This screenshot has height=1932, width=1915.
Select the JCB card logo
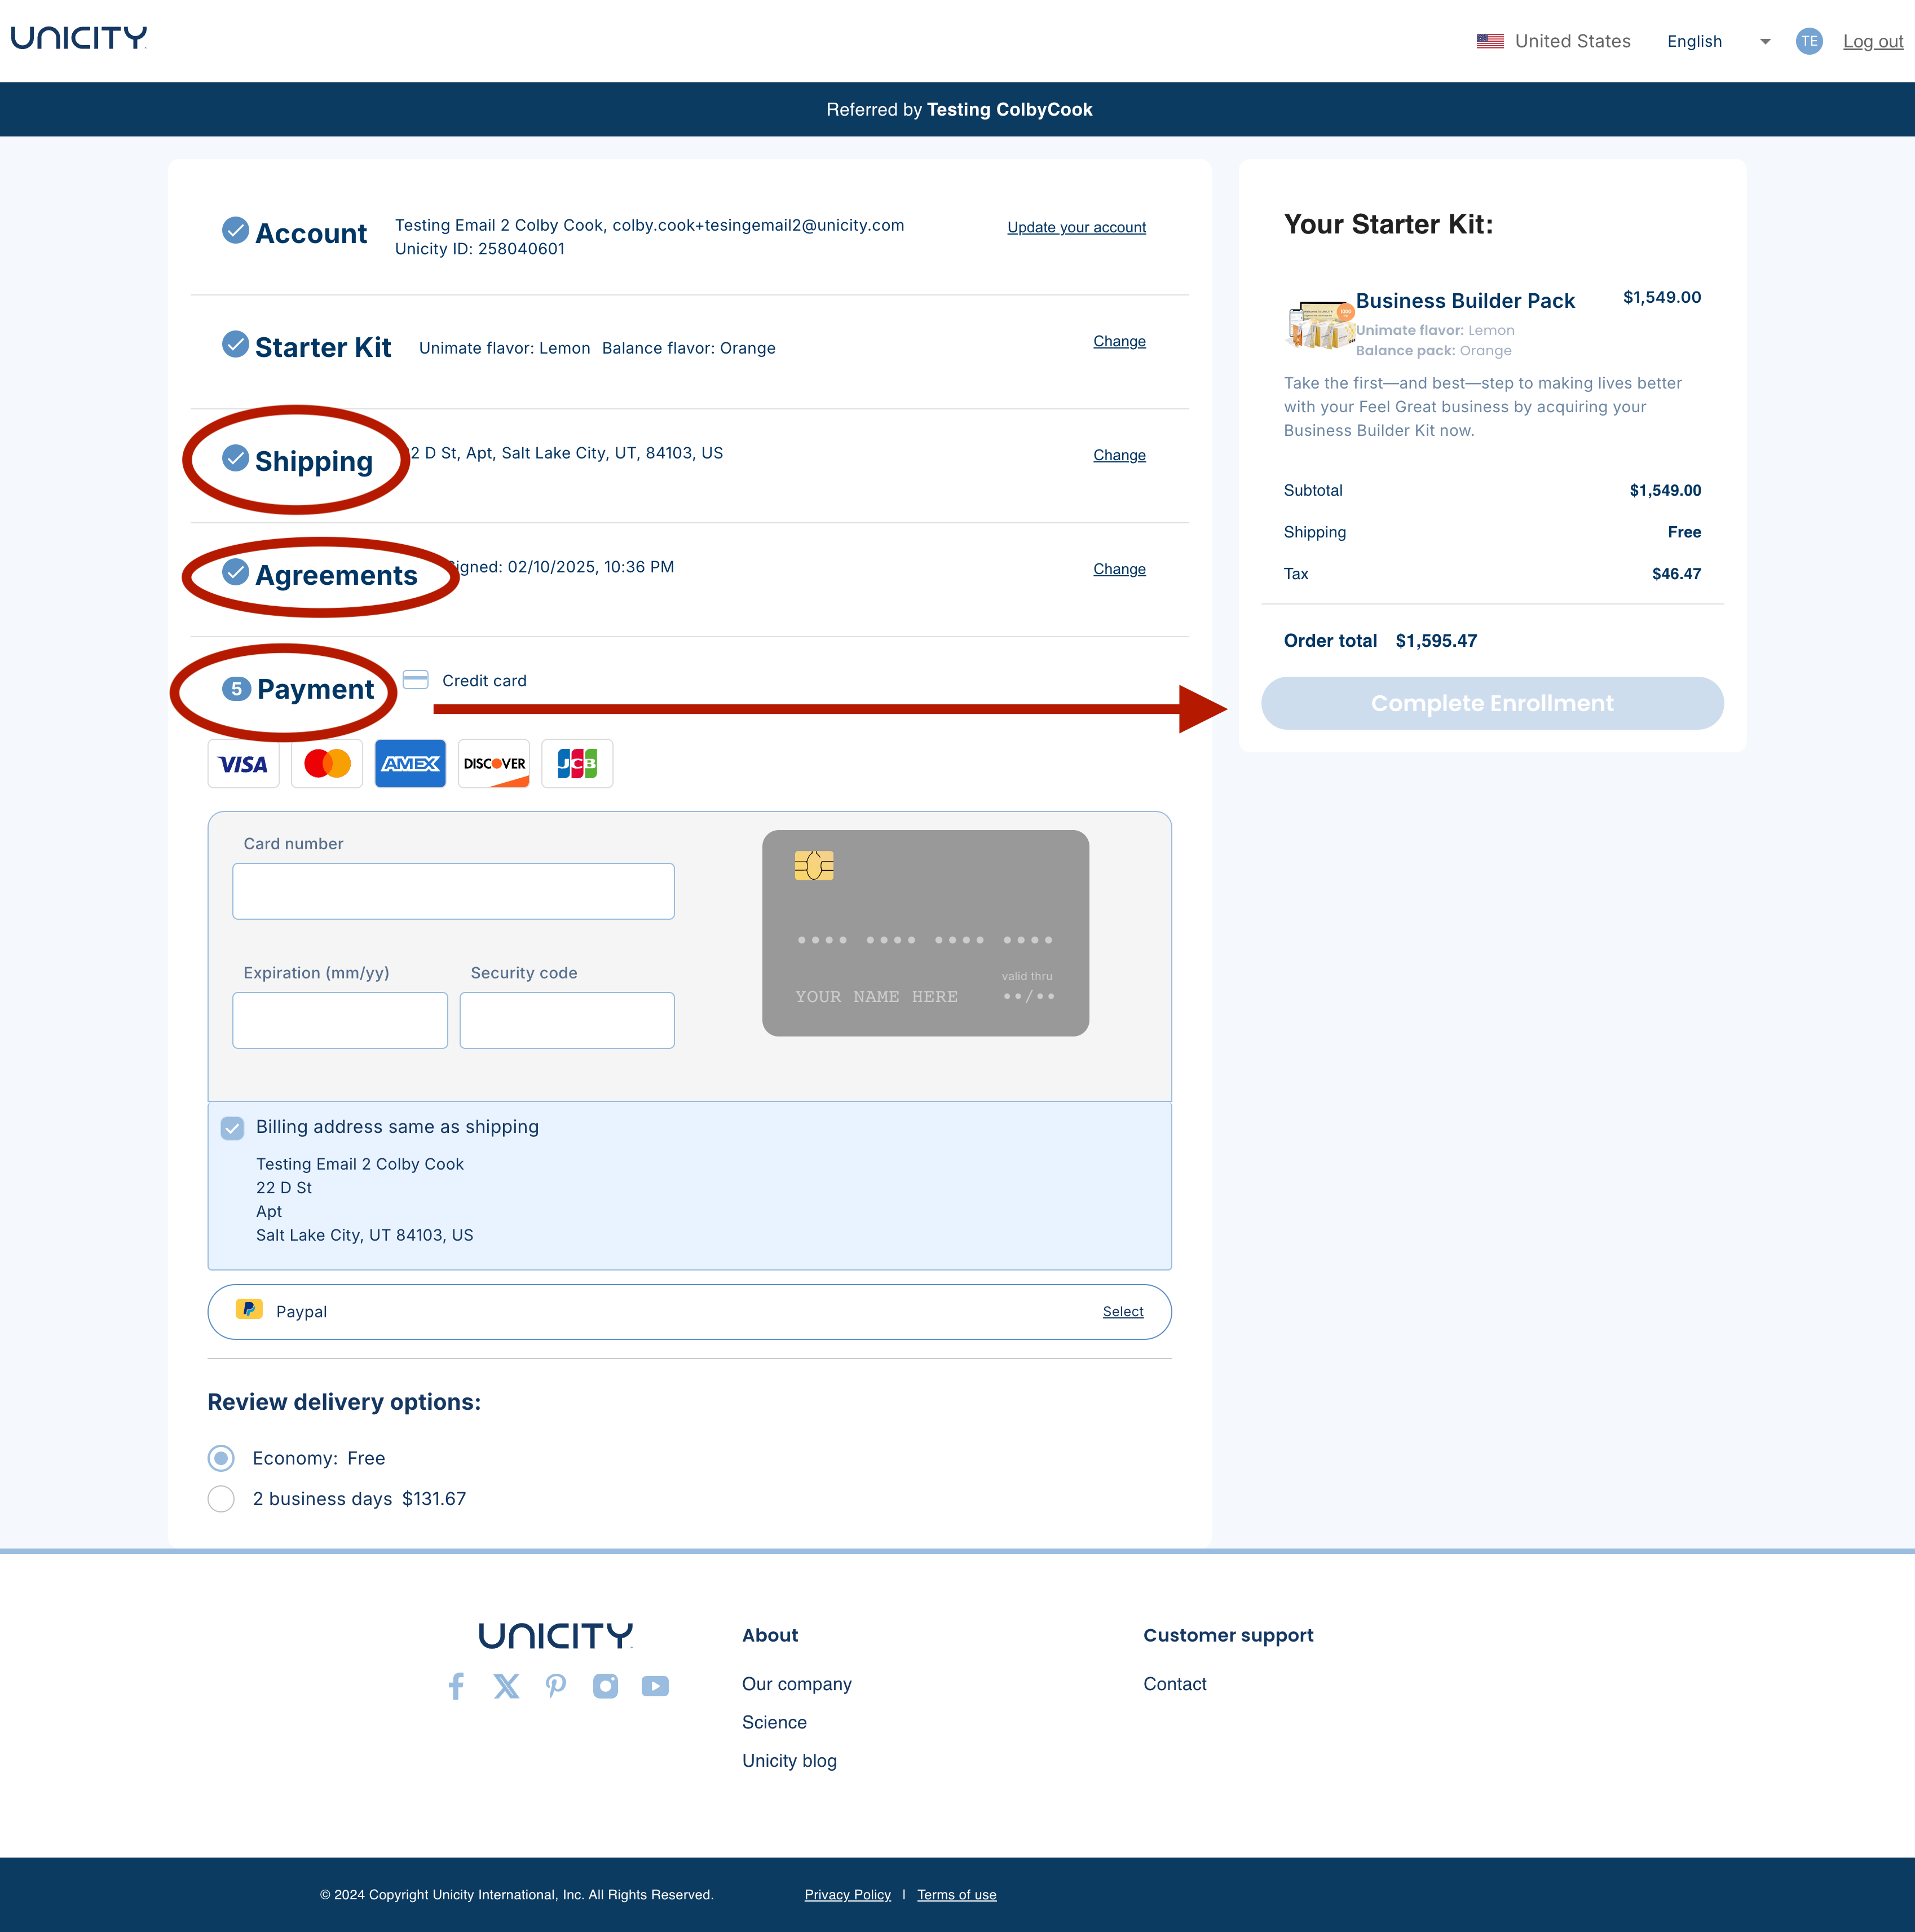[x=577, y=764]
